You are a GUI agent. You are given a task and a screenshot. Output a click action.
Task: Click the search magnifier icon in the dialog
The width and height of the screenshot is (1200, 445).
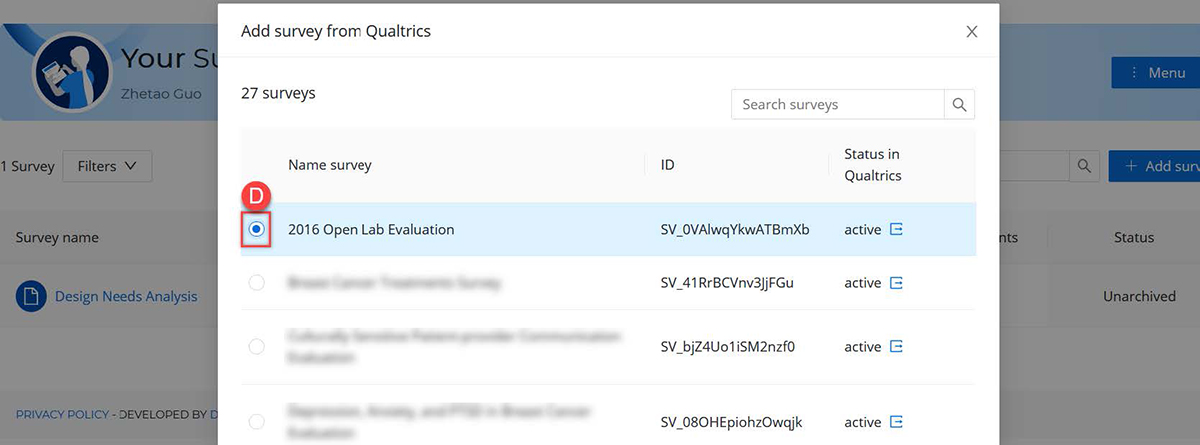959,105
